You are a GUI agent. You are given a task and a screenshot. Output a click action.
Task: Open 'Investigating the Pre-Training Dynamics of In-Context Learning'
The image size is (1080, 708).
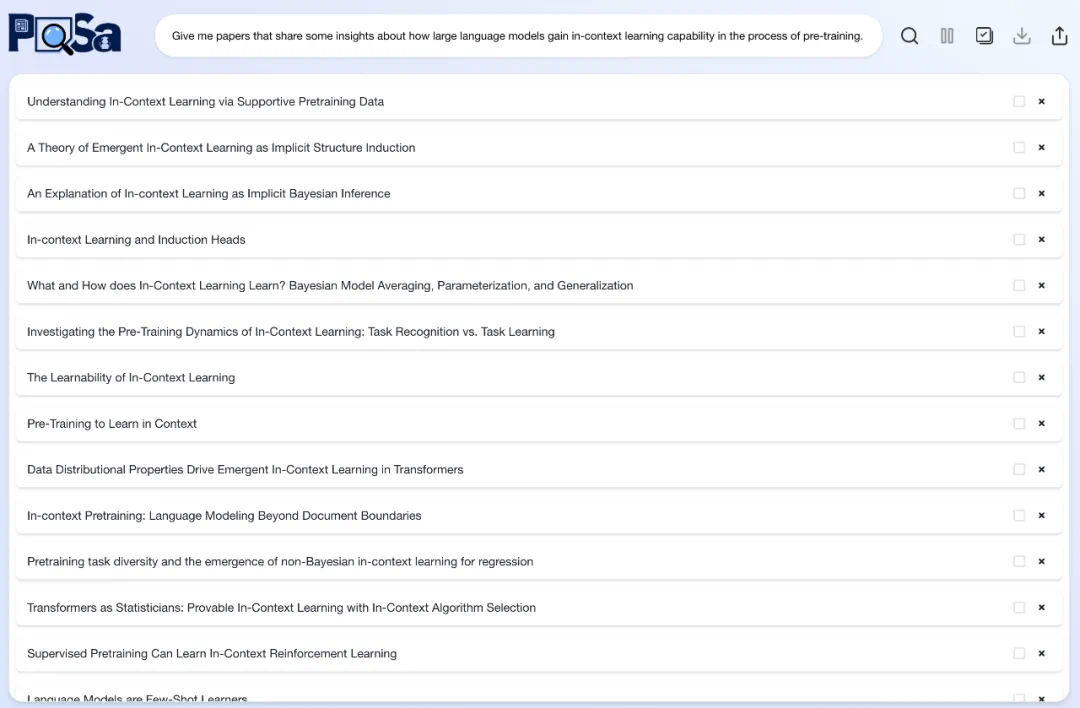click(291, 331)
